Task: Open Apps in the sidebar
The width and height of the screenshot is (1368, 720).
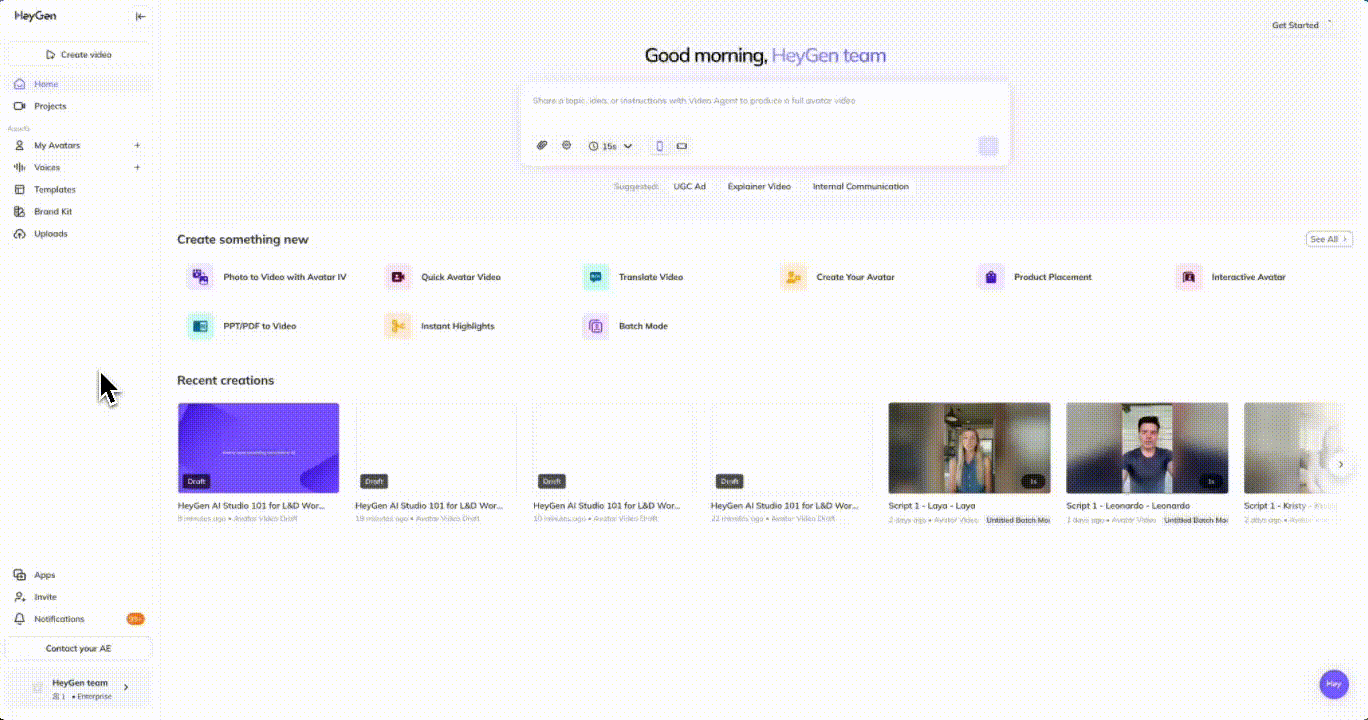Action: click(x=79, y=575)
